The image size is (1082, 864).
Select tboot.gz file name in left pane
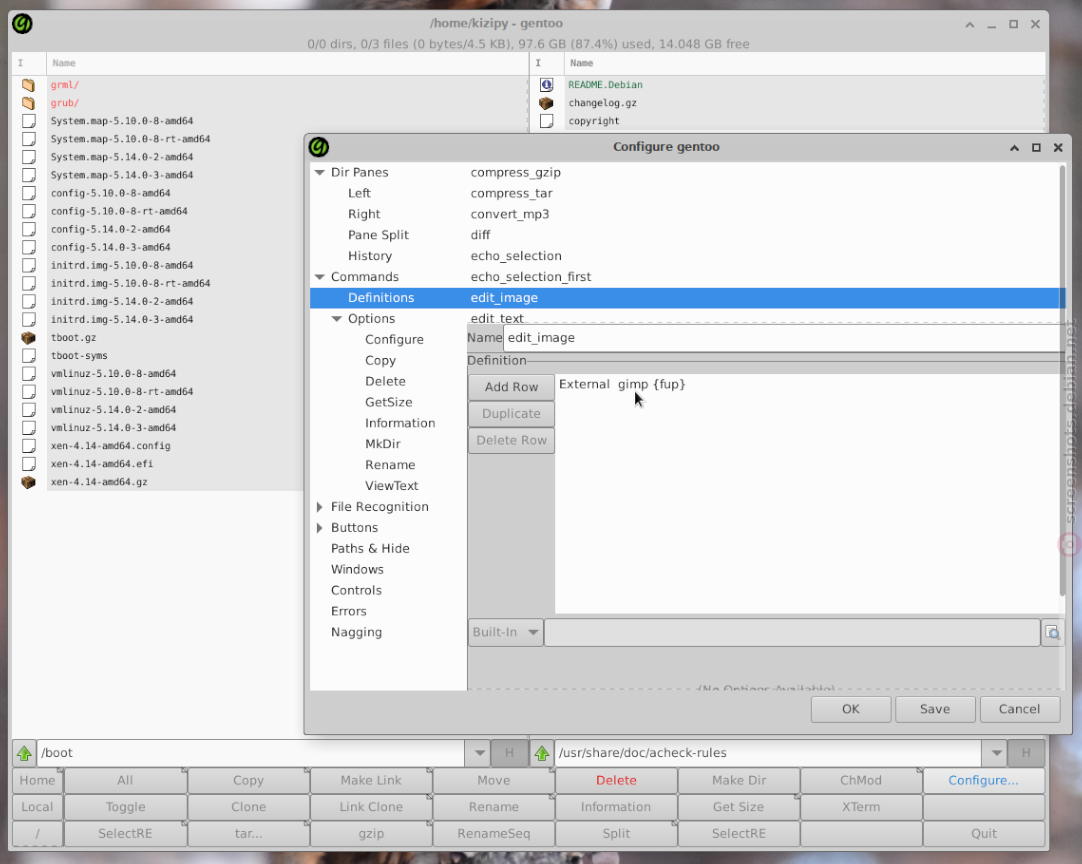(x=73, y=337)
